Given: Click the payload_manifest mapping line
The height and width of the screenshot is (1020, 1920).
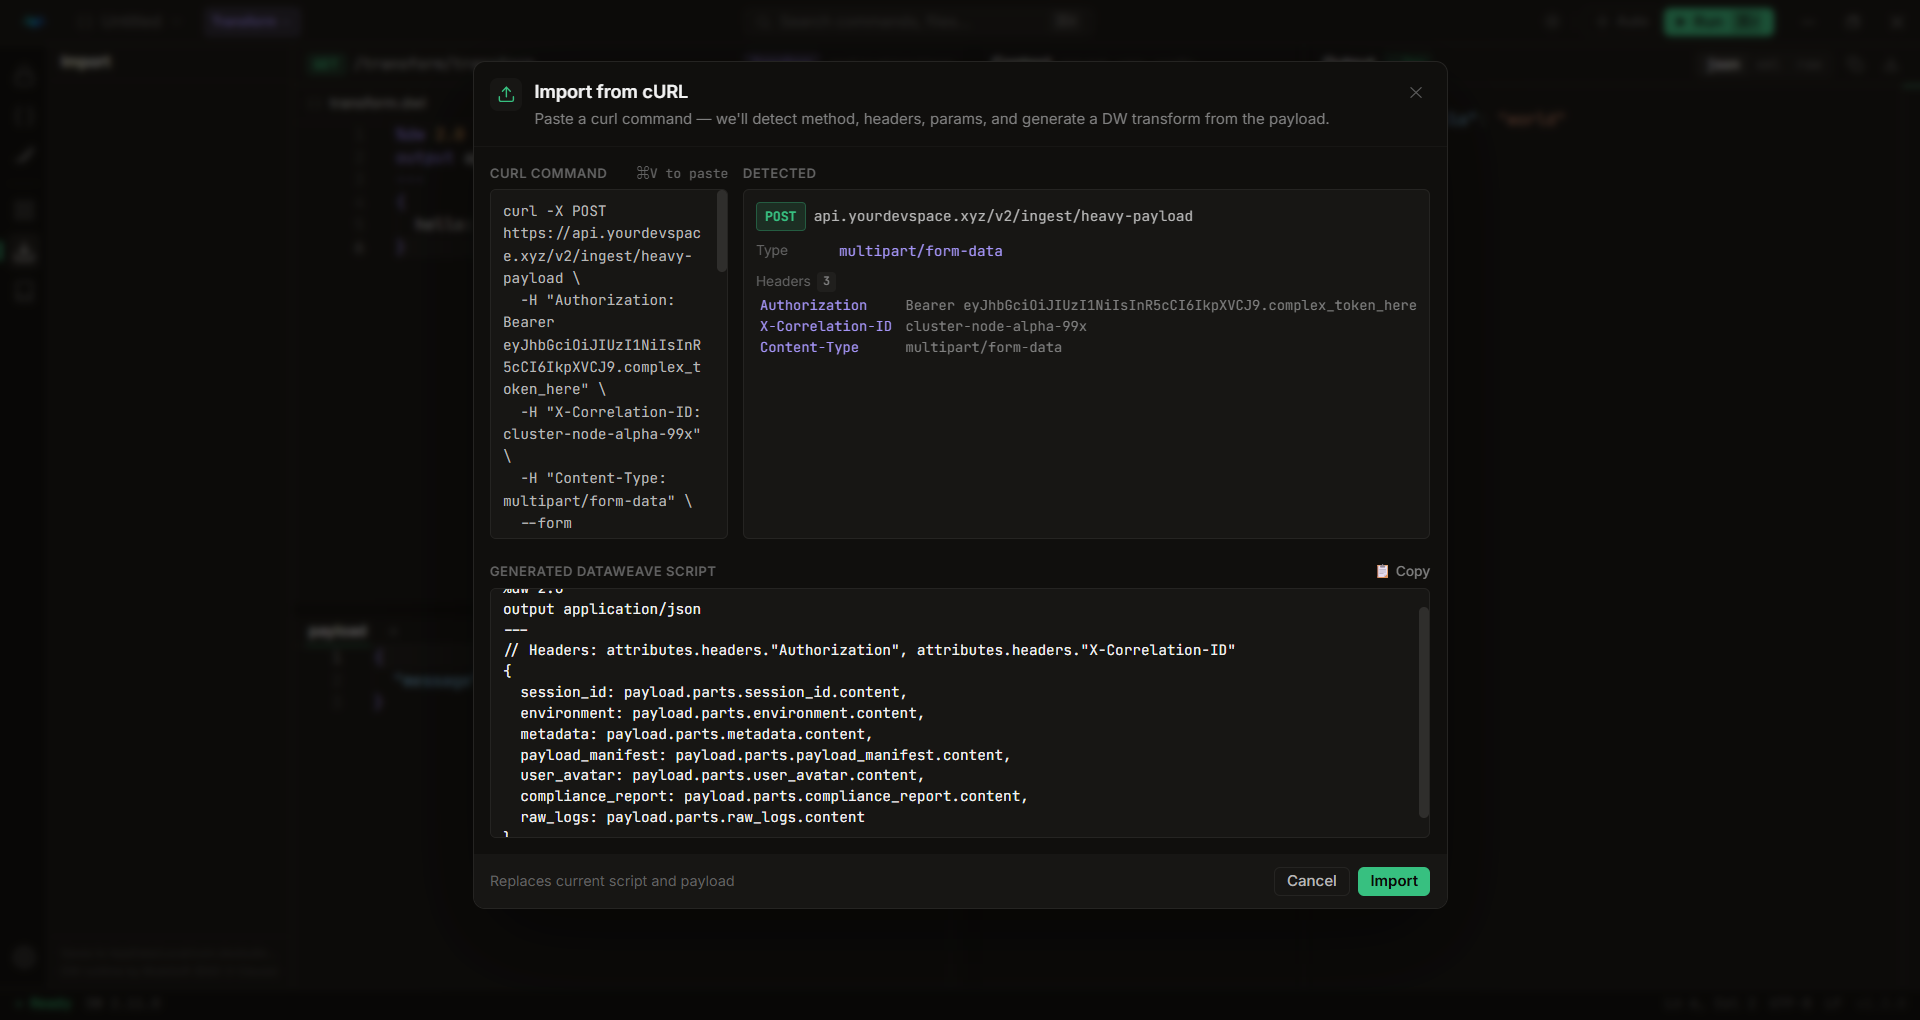Looking at the screenshot, I should (765, 755).
